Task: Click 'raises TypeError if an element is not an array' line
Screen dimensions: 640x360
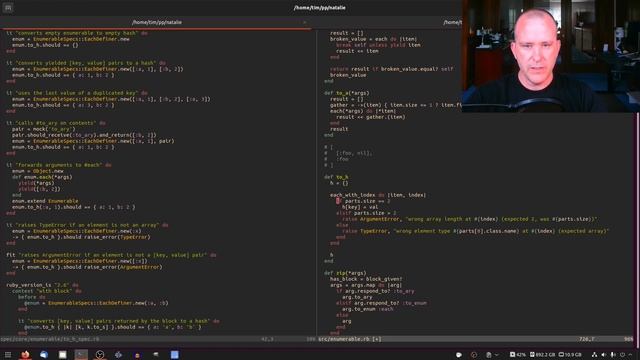Action: click(x=87, y=225)
